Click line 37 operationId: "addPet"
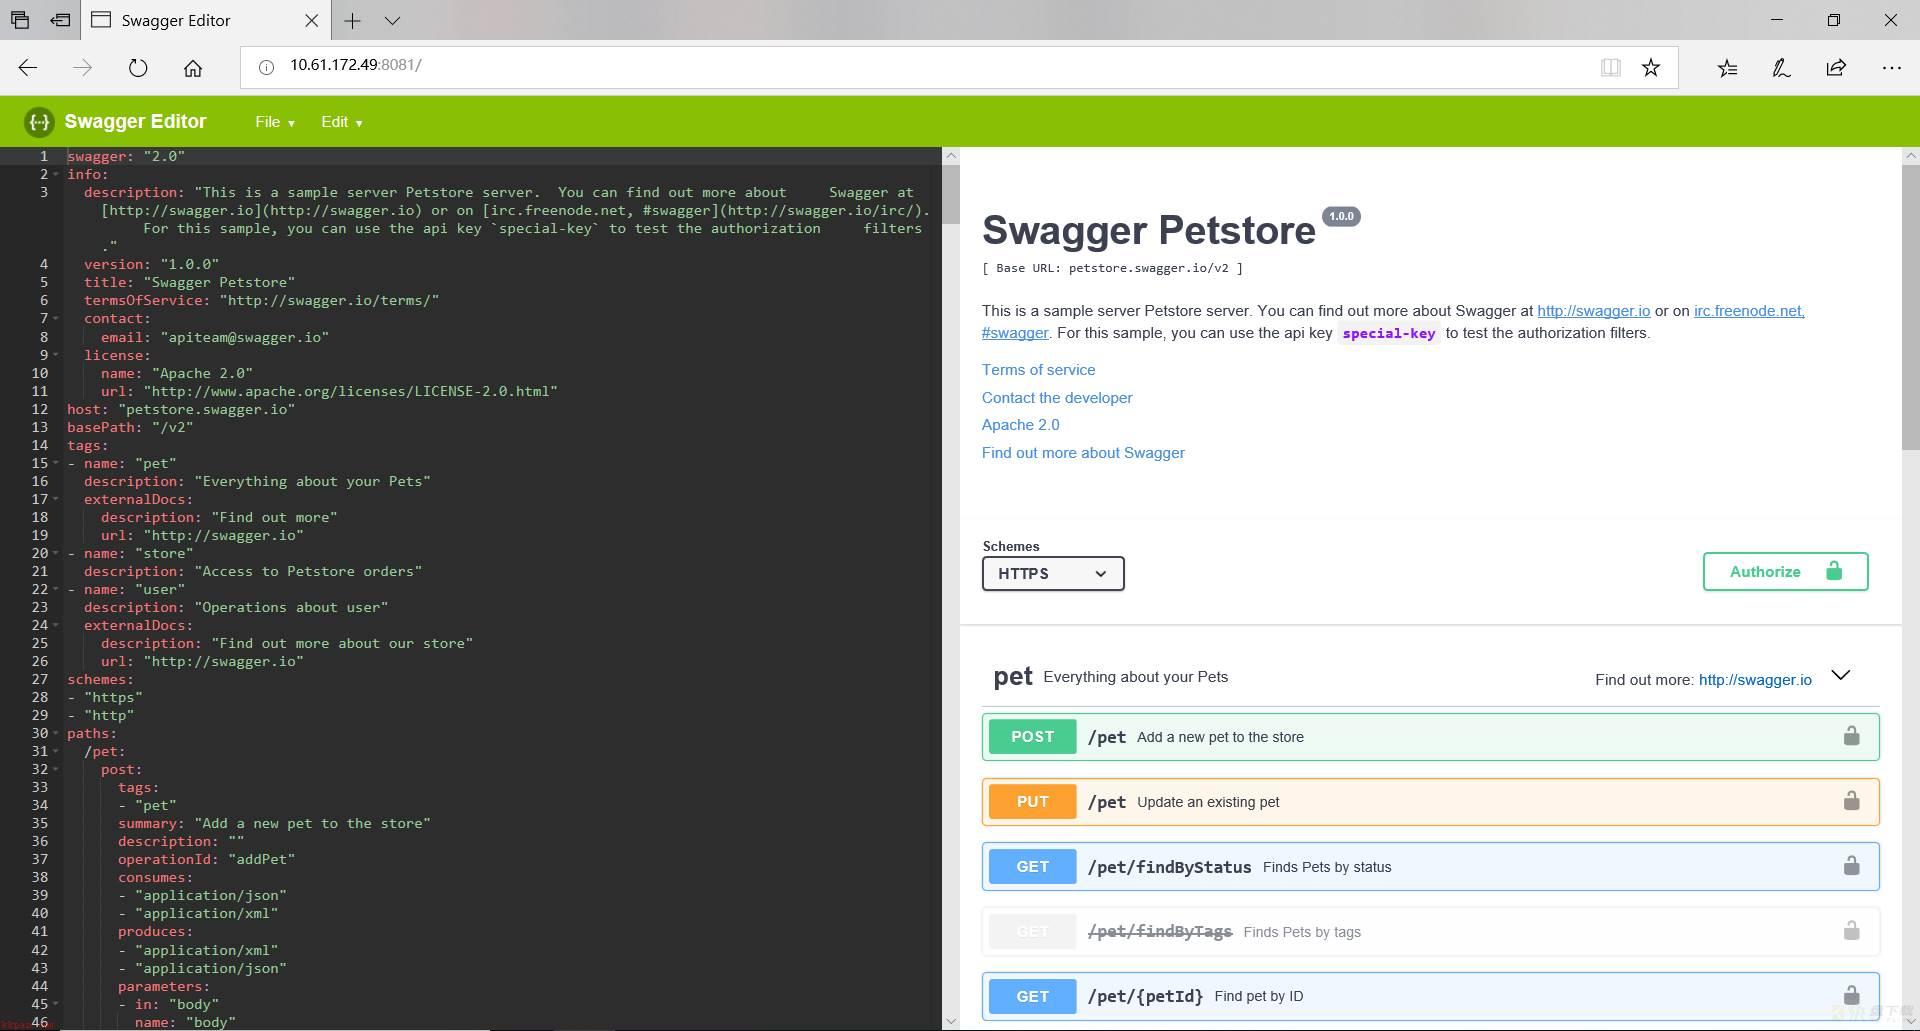 click(x=206, y=859)
